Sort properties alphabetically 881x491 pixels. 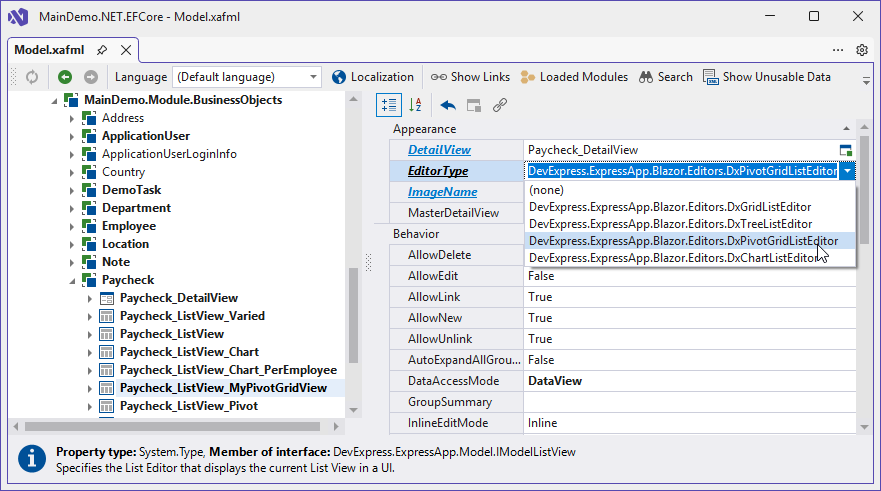tap(416, 105)
